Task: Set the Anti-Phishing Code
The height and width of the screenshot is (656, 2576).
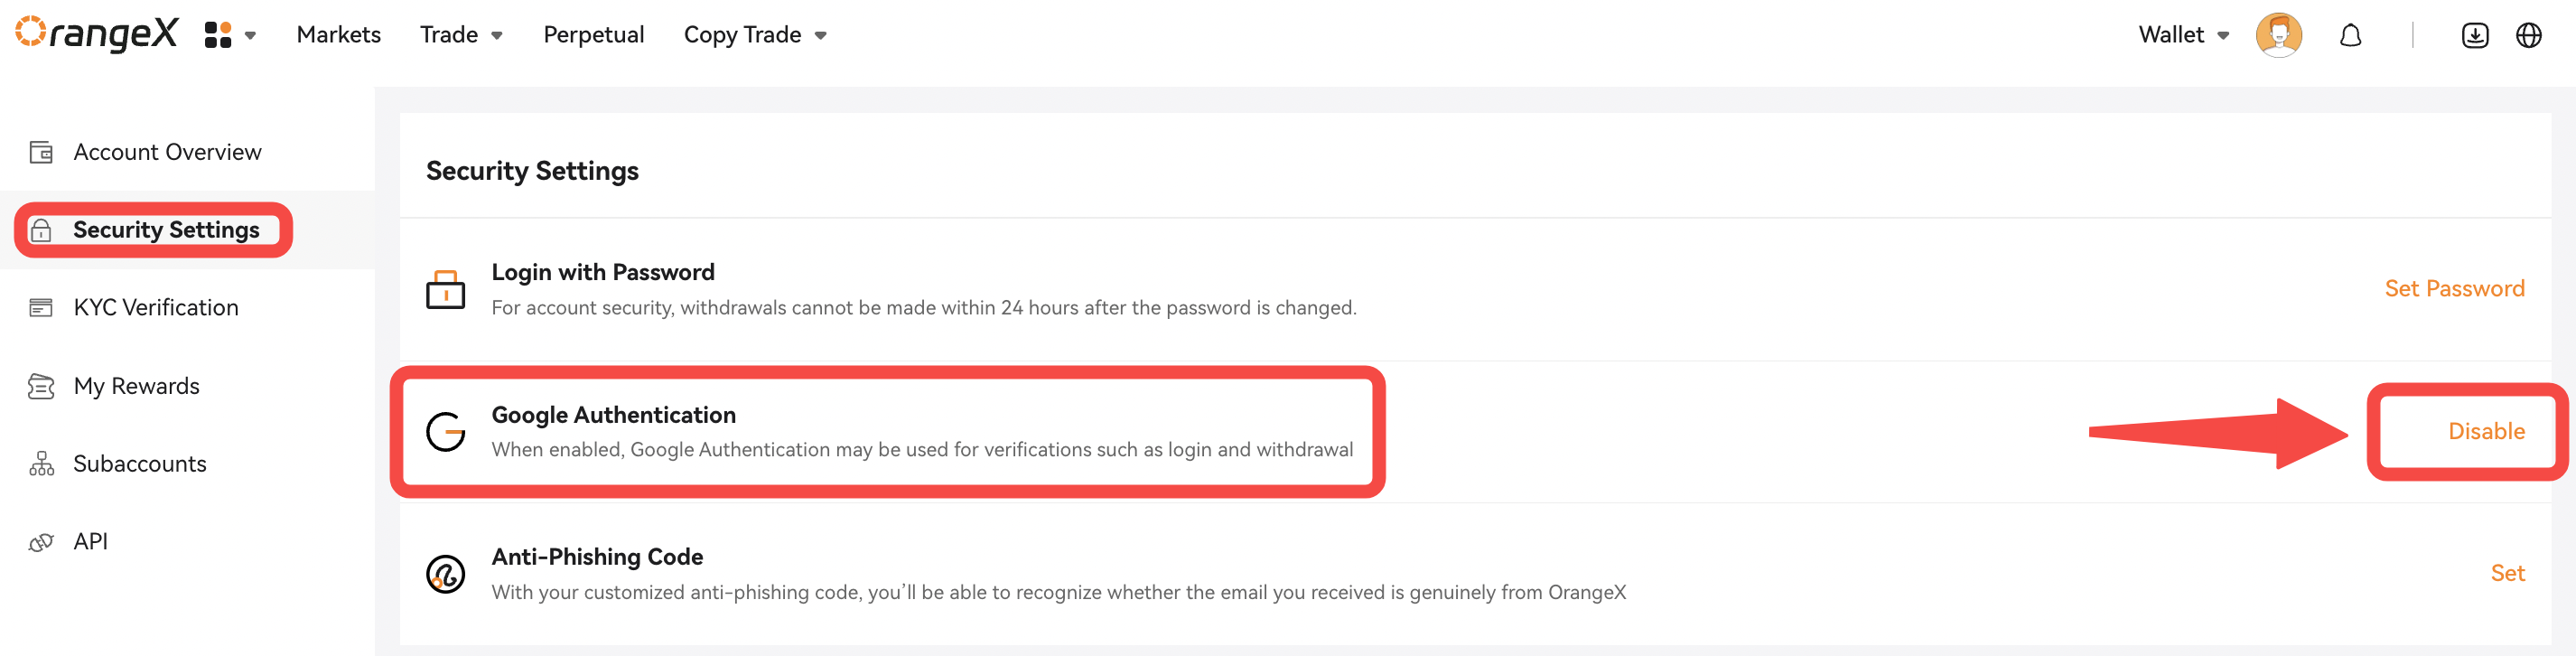Action: pyautogui.click(x=2507, y=573)
